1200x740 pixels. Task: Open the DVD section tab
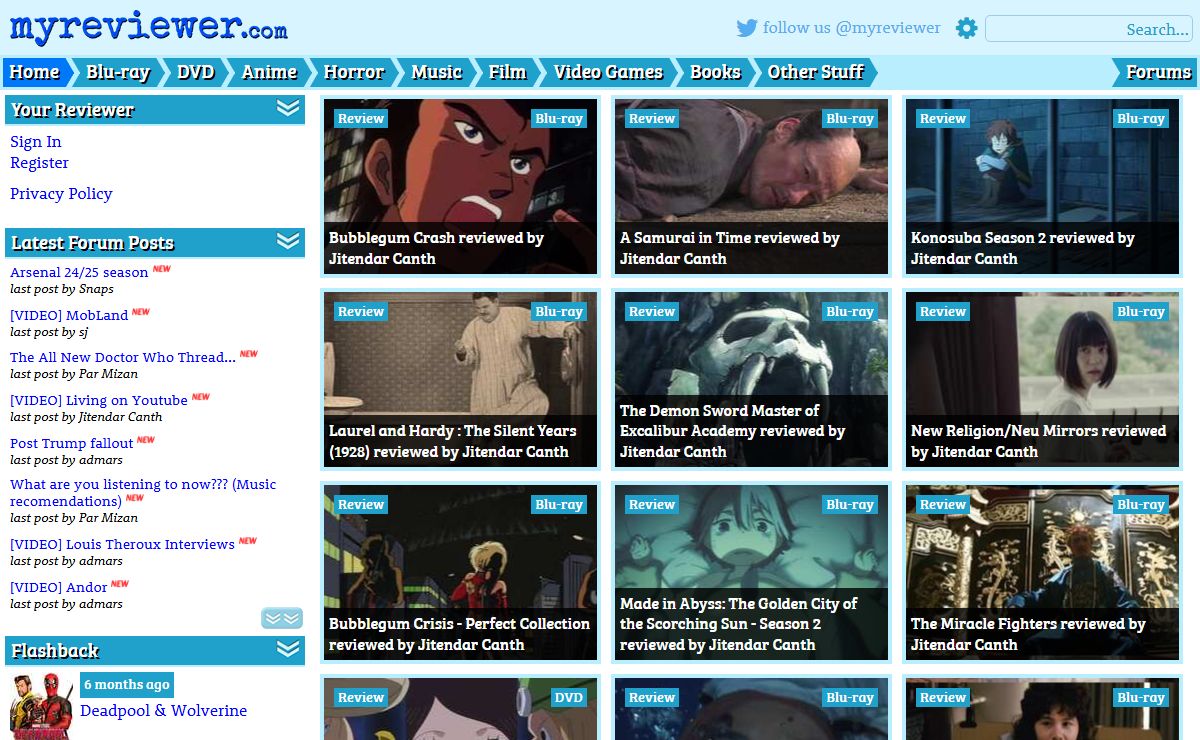pyautogui.click(x=196, y=72)
